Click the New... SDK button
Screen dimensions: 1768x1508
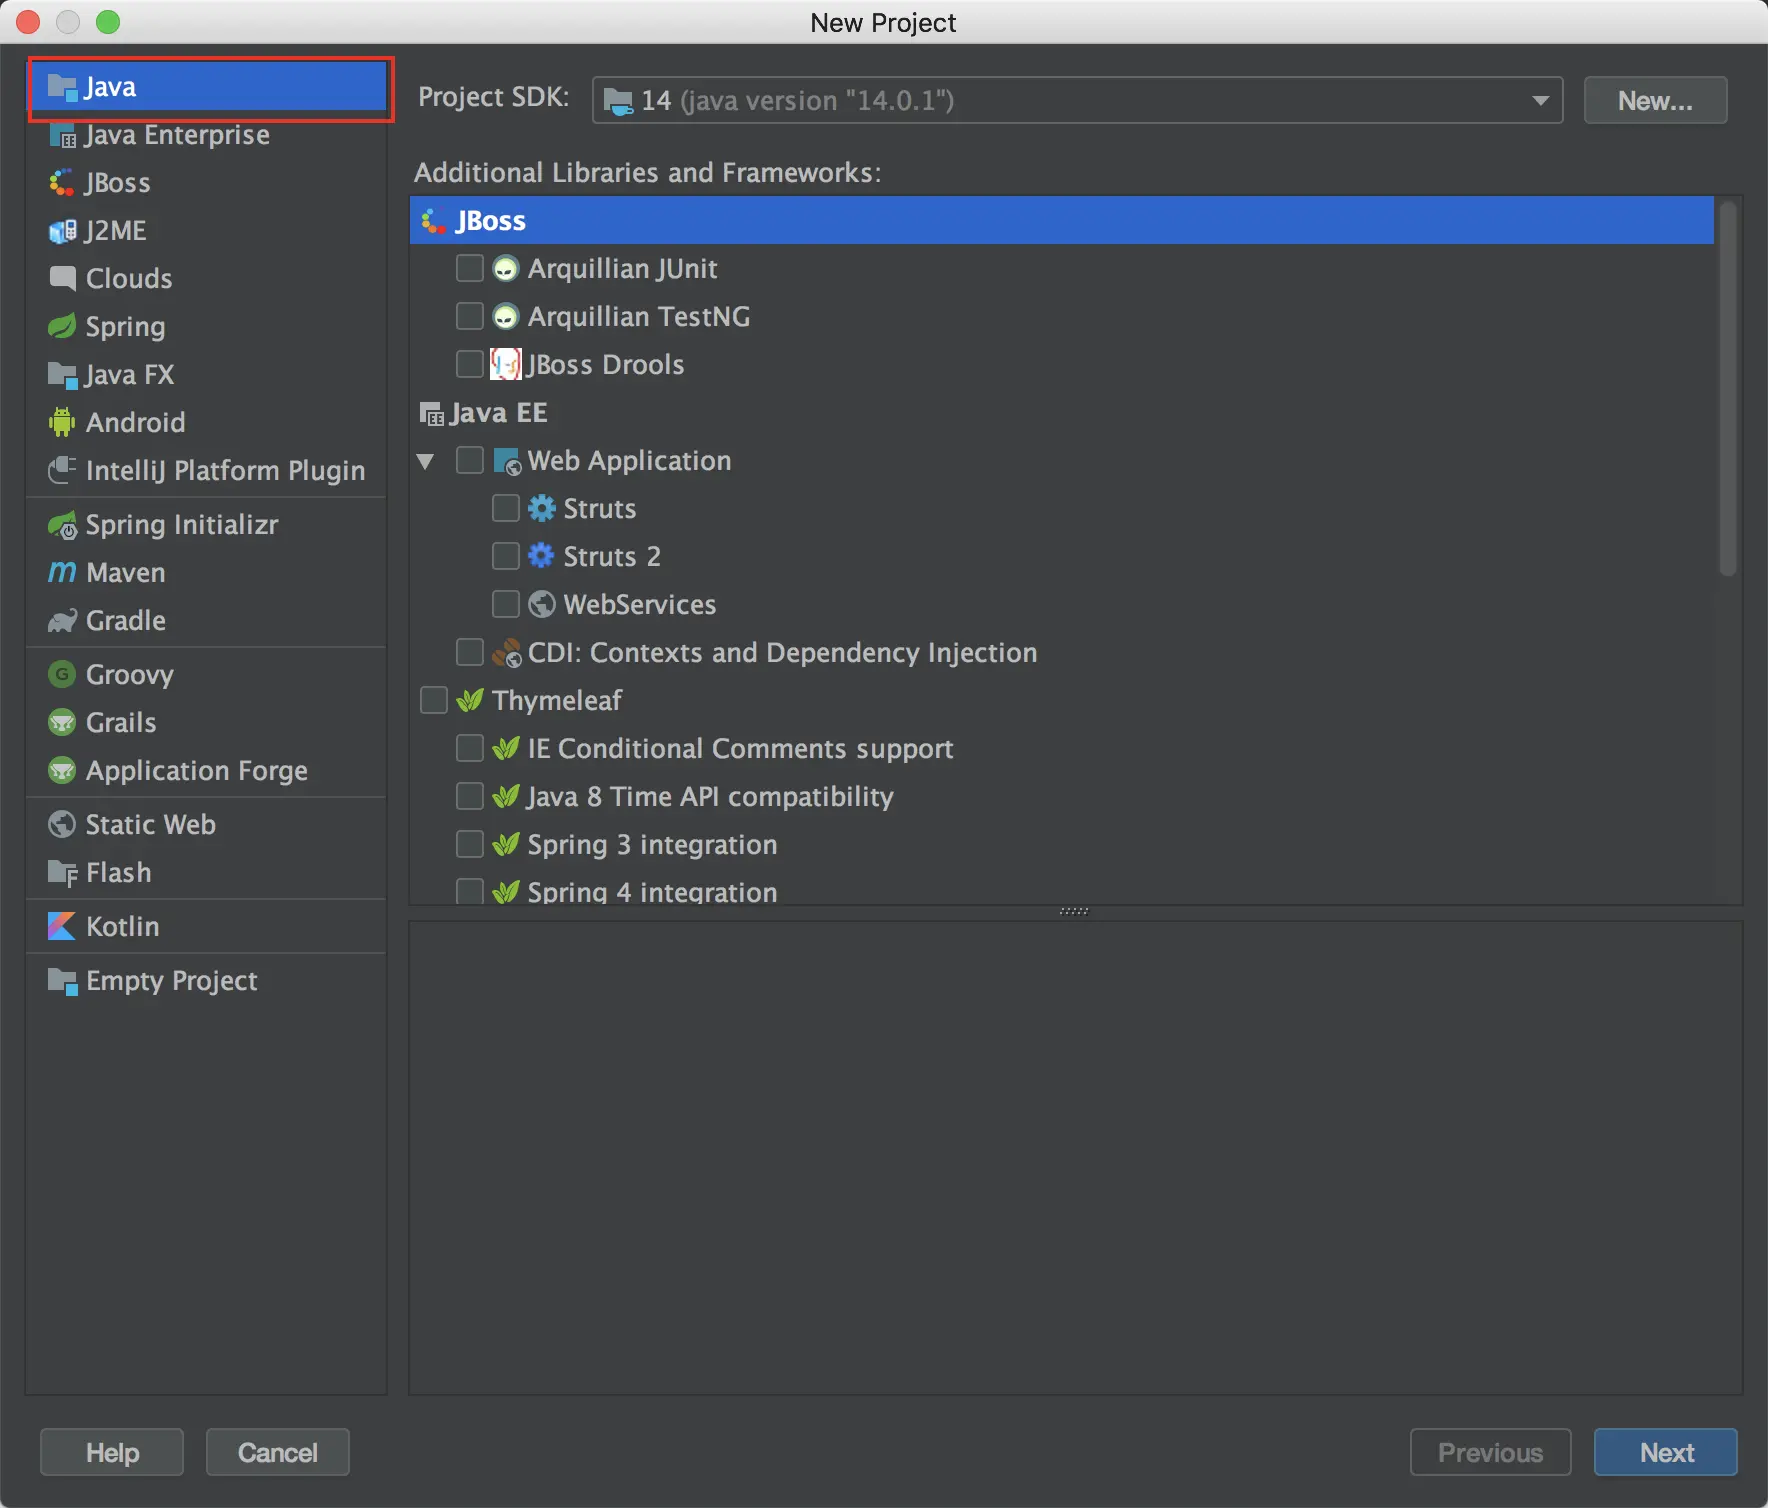1655,100
